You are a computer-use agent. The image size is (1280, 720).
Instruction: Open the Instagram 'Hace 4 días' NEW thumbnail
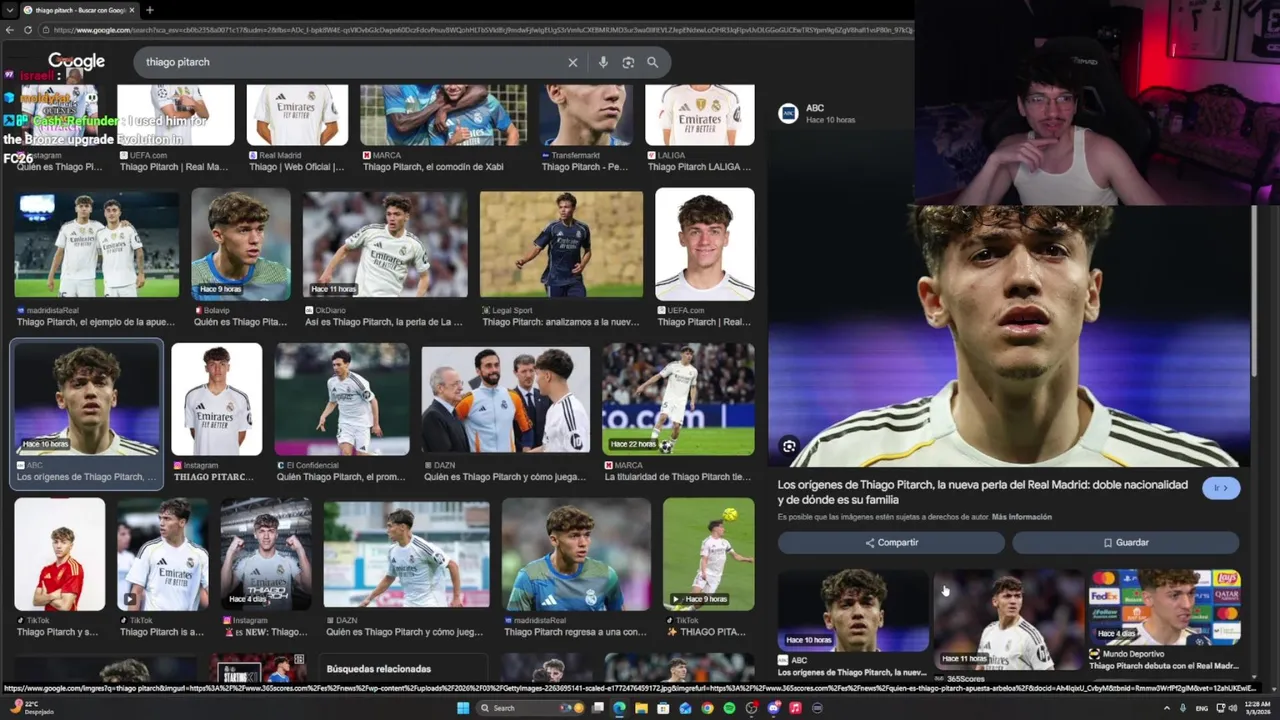click(x=266, y=554)
